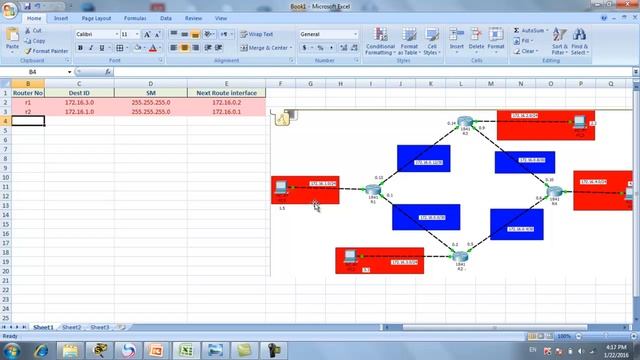The height and width of the screenshot is (360, 640).
Task: Undo the last action
Action: tap(38, 6)
